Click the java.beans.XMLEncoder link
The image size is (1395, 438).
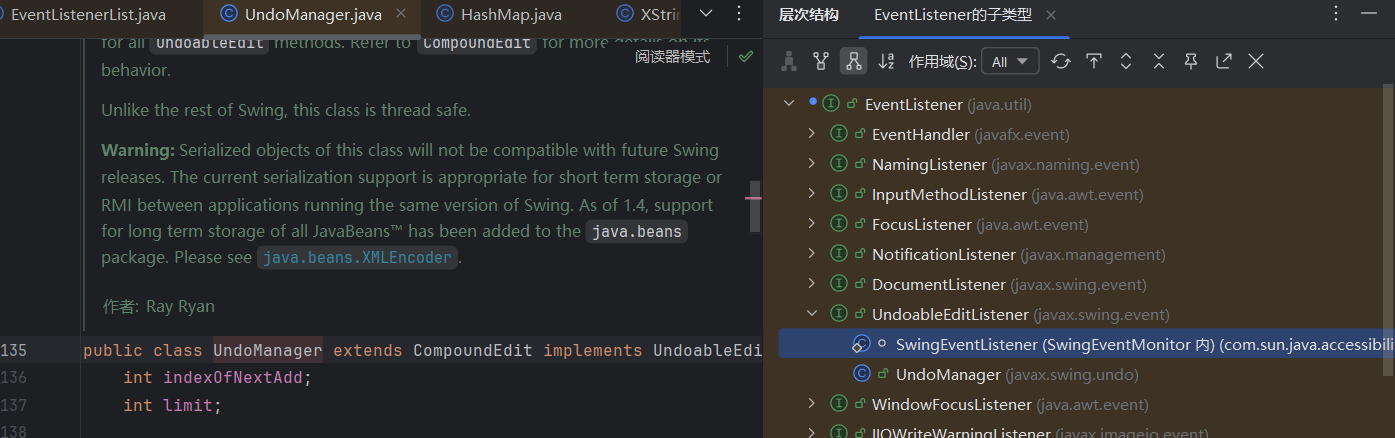pyautogui.click(x=359, y=257)
